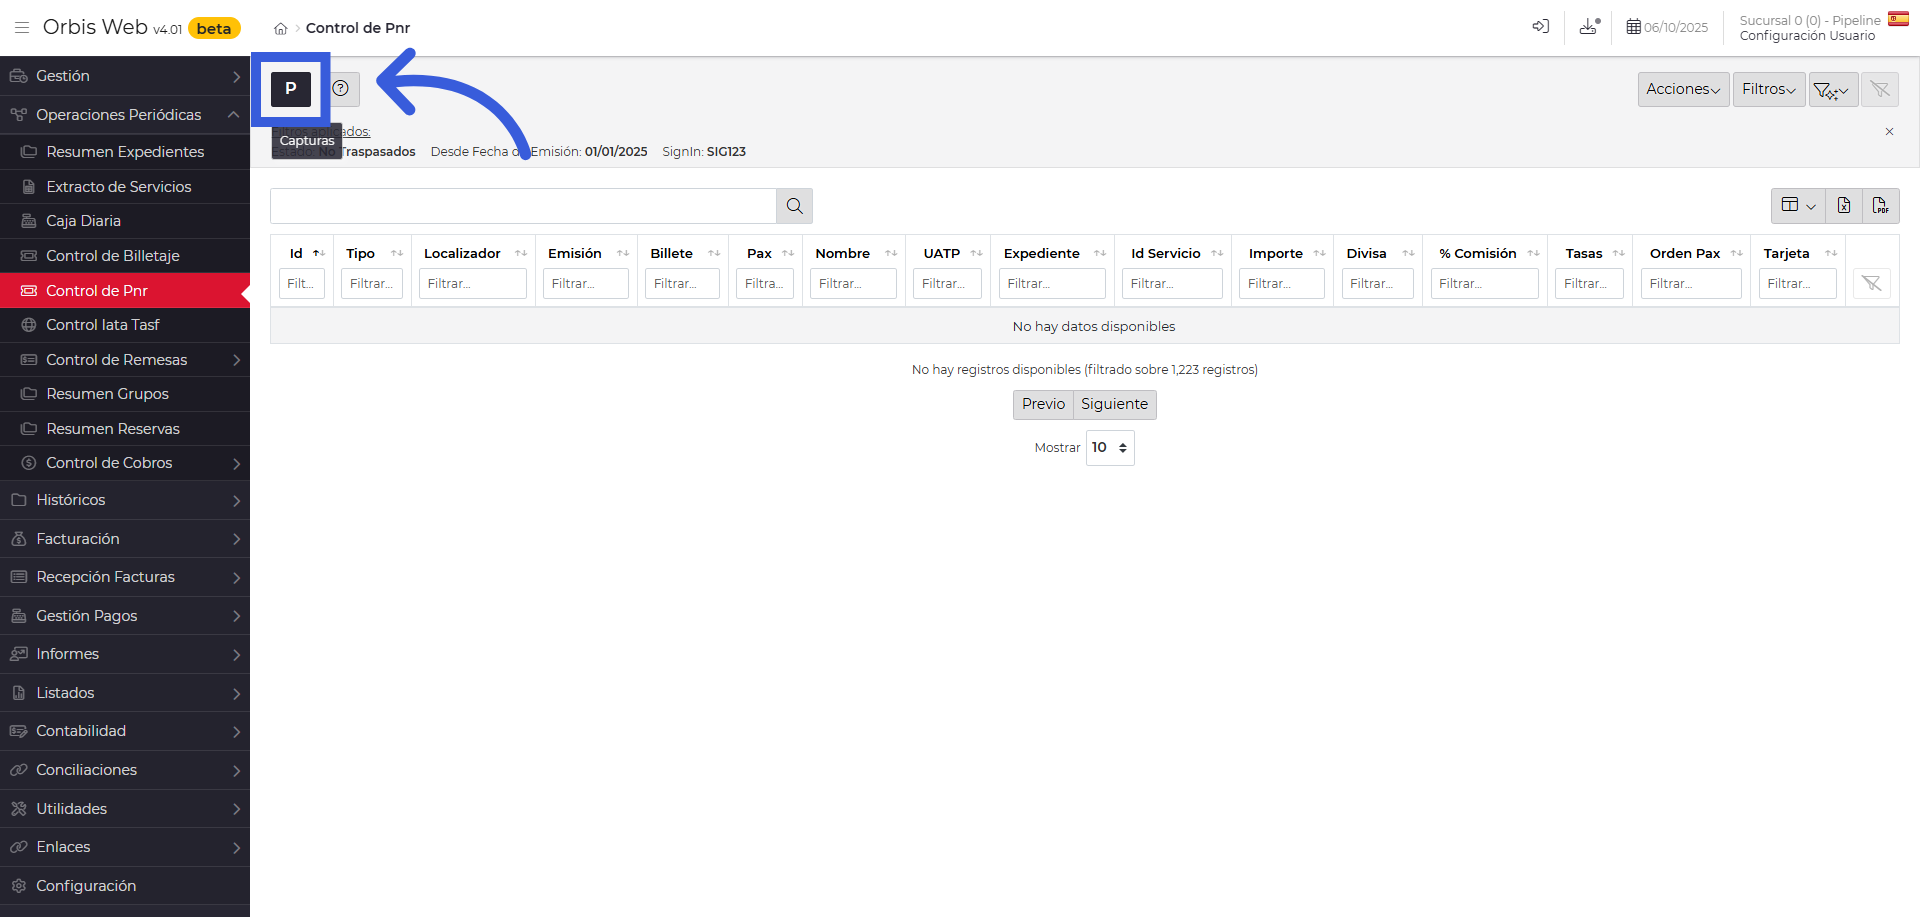Screen dimensions: 1920x917
Task: Expand Control de Remesas submenu
Action: pos(125,360)
